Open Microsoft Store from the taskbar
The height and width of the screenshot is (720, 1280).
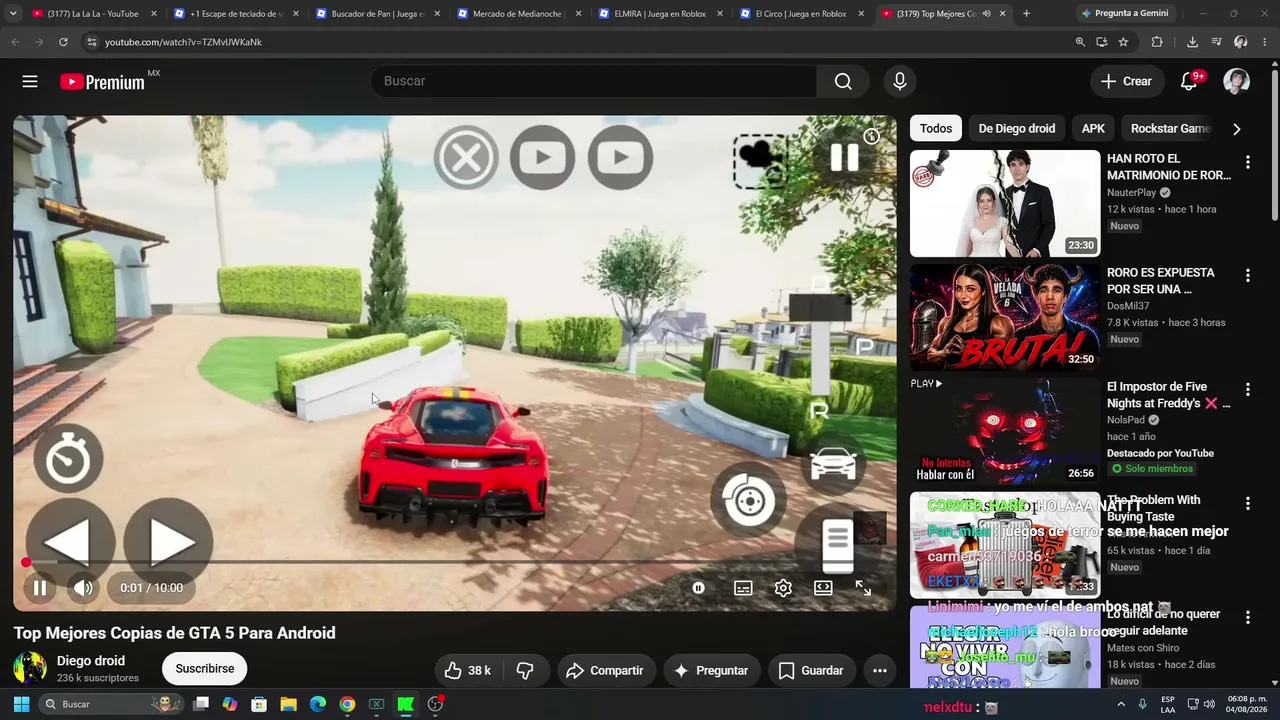(x=259, y=704)
